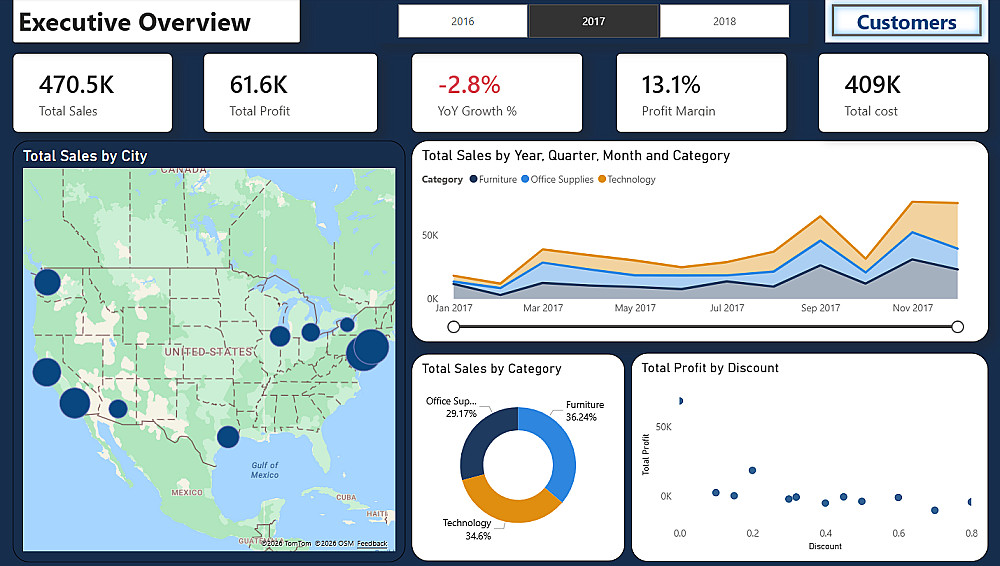The height and width of the screenshot is (566, 1000).
Task: Click the Feedback link on map
Action: 372,544
